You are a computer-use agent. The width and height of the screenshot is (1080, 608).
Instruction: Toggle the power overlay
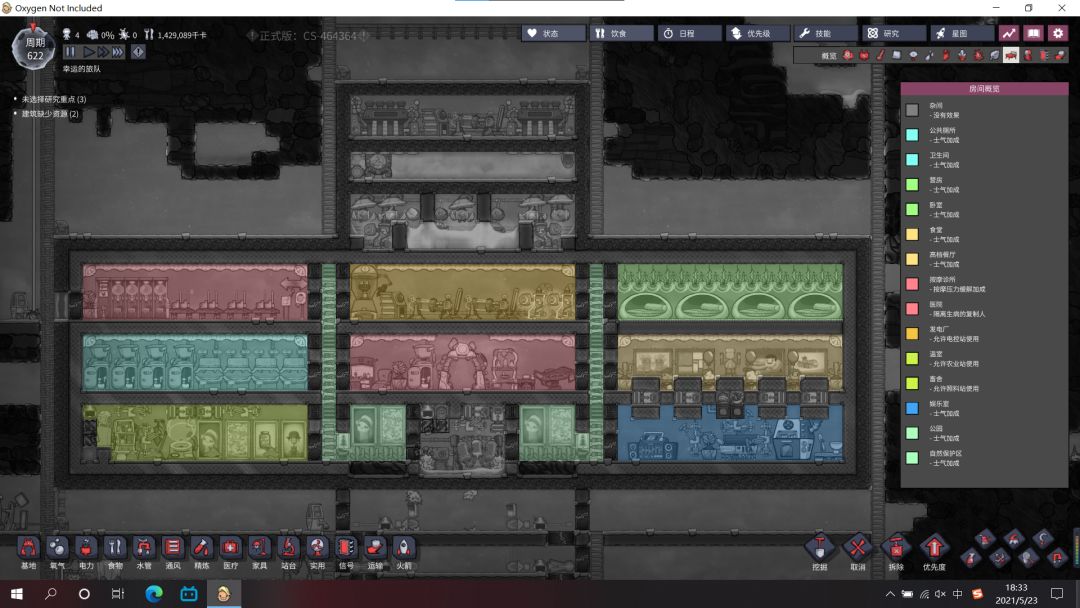tap(864, 55)
